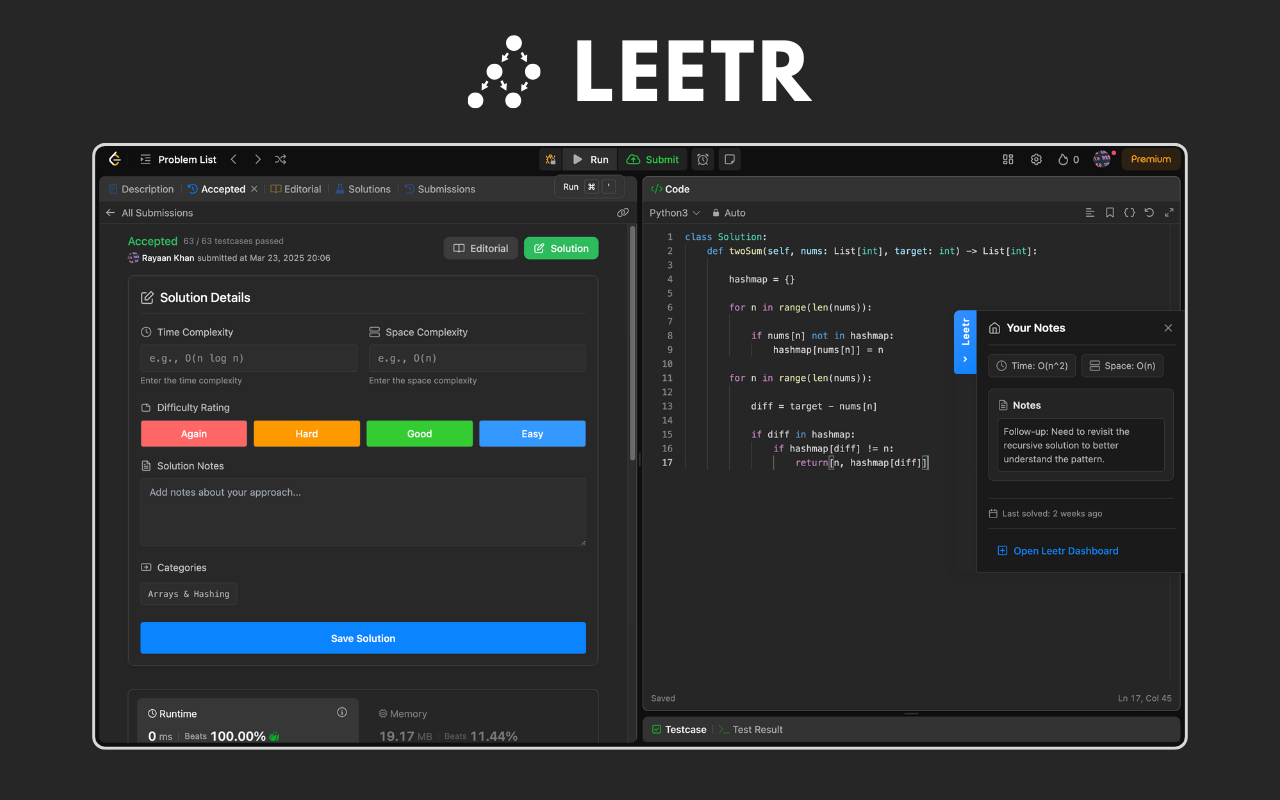The width and height of the screenshot is (1280, 800).
Task: Run the code with the Run button
Action: pyautogui.click(x=590, y=159)
